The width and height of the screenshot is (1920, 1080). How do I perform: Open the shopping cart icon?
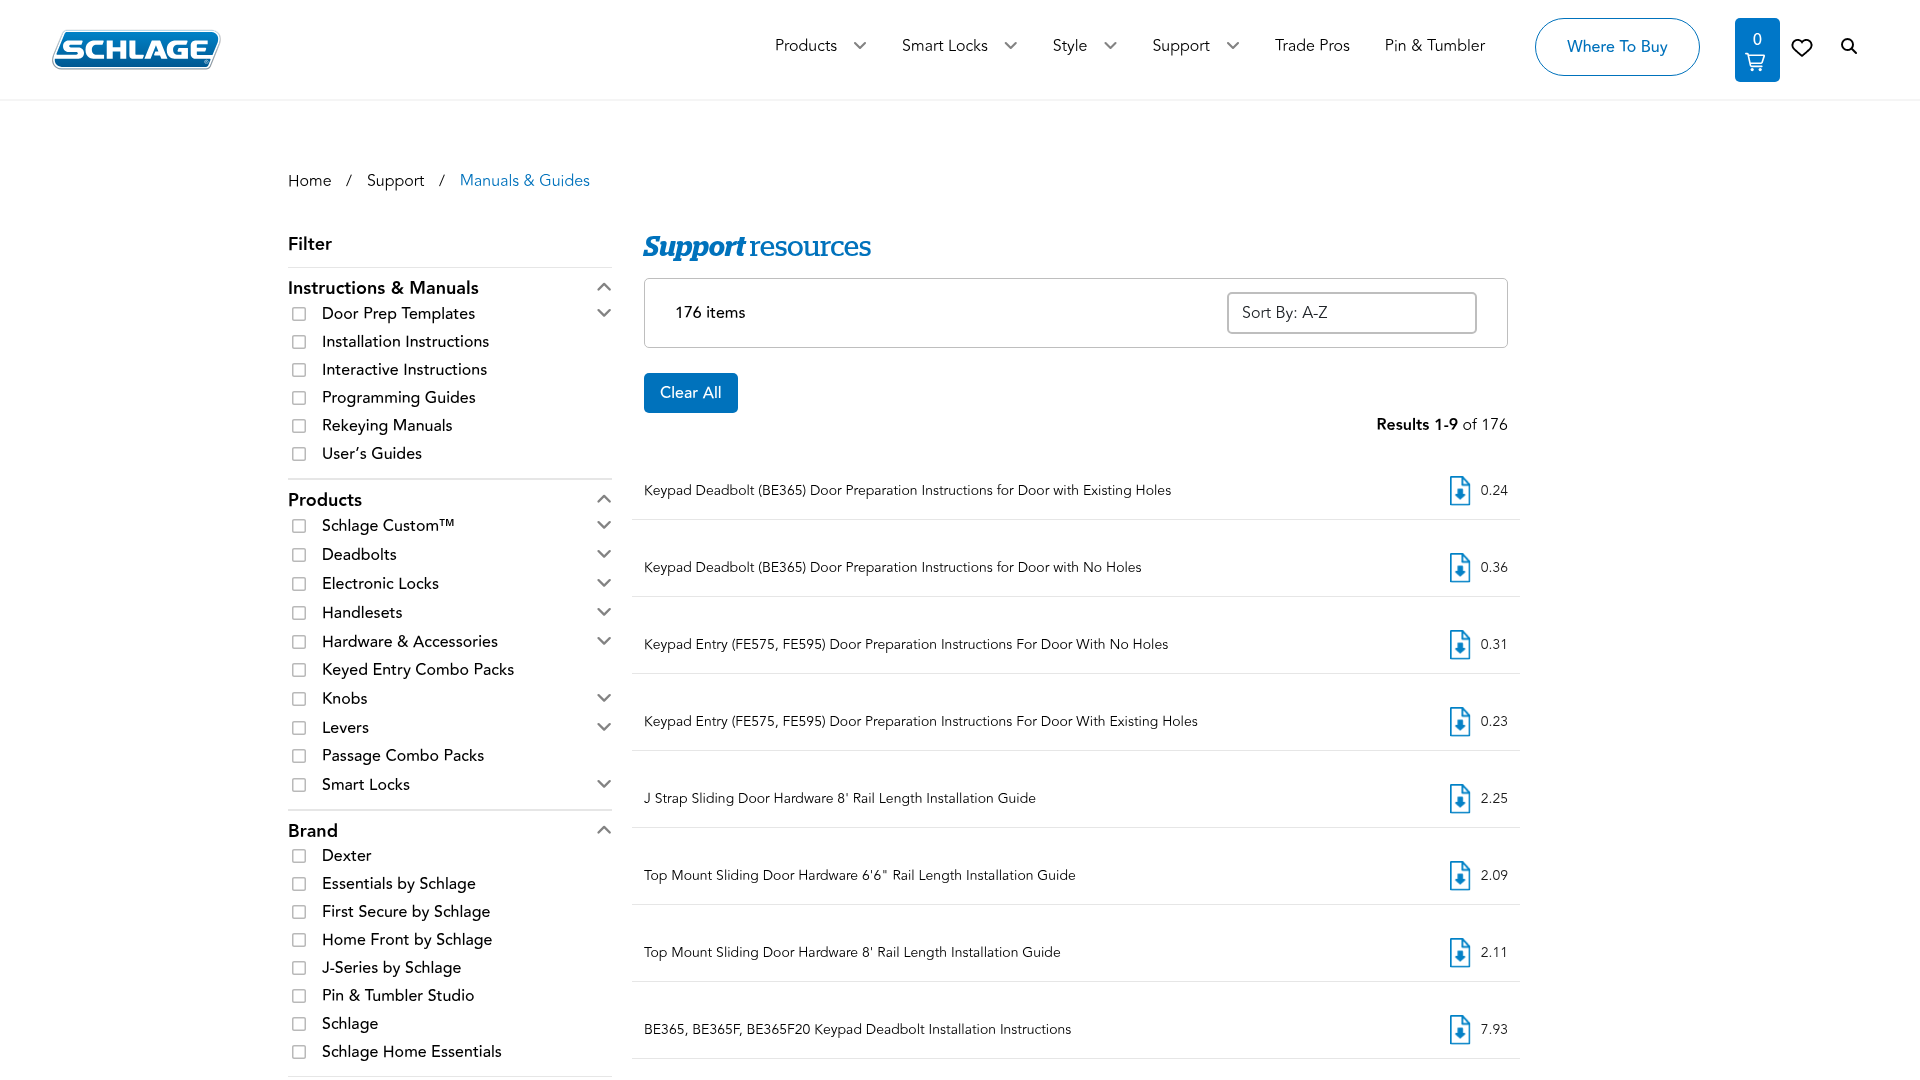[1757, 50]
